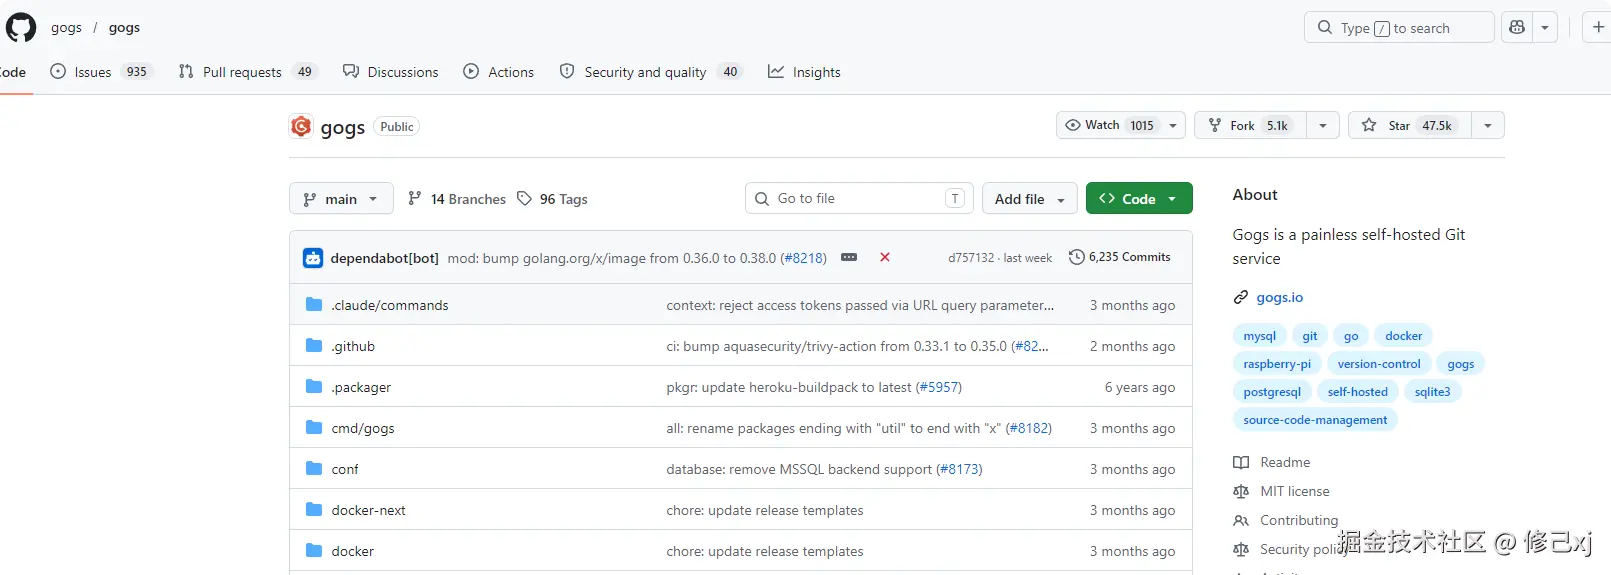
Task: Switch to the Discussions tab
Action: tap(390, 72)
